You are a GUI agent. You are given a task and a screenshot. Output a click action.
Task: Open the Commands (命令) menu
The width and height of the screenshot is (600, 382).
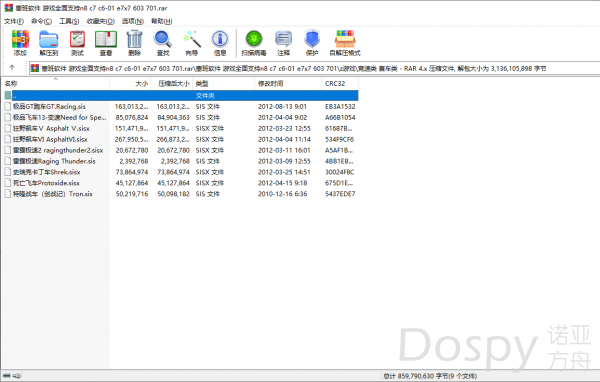point(41,21)
